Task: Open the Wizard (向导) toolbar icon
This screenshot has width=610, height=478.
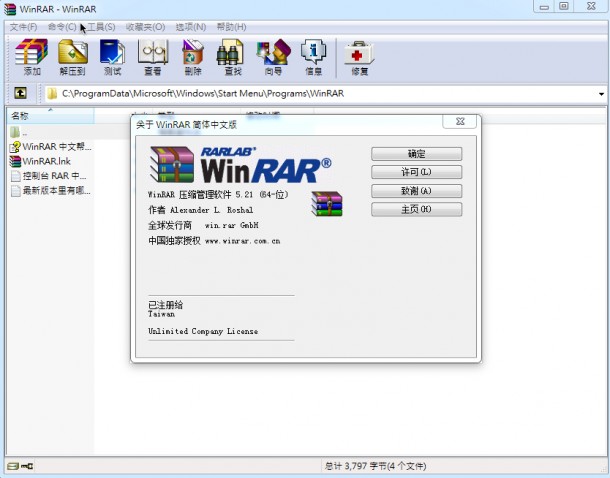Action: point(273,57)
